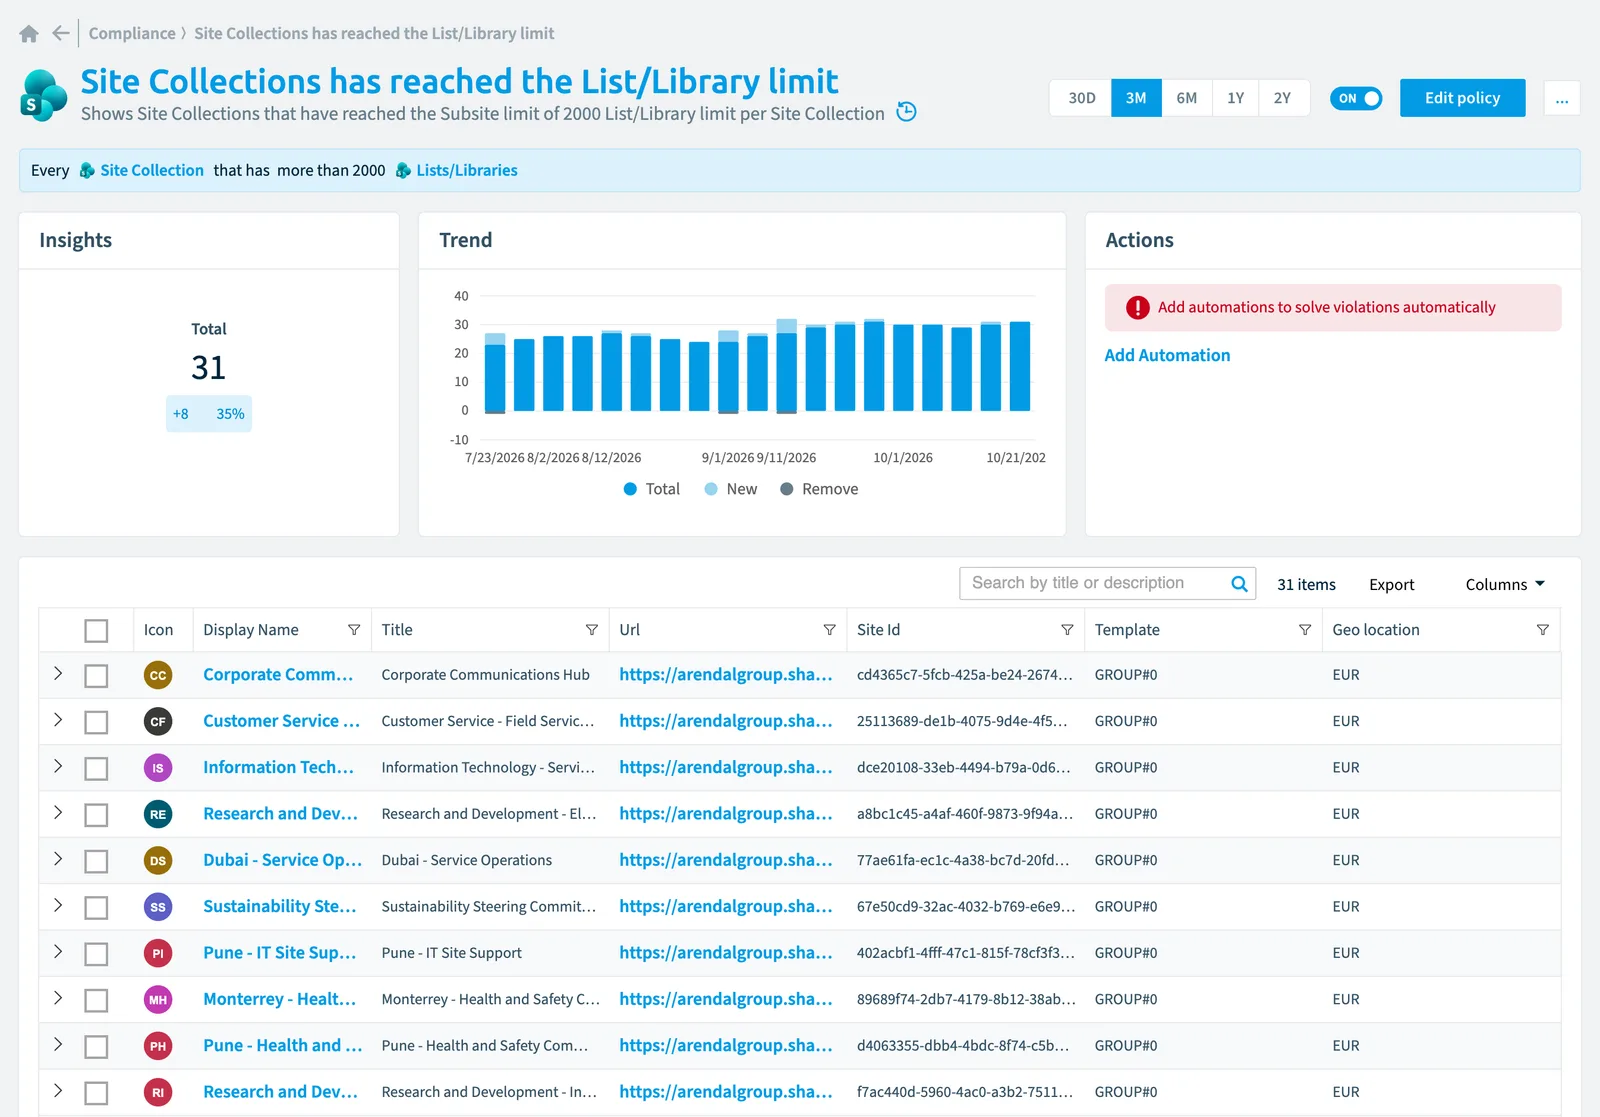The width and height of the screenshot is (1600, 1117).
Task: Open the Url column filter icon
Action: (x=829, y=630)
